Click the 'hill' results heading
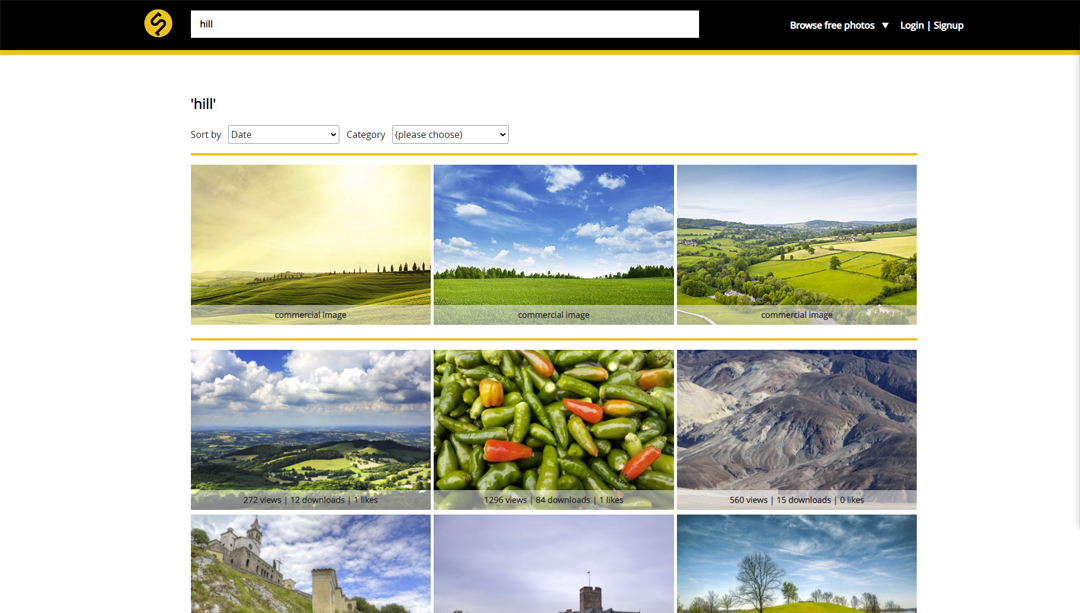Screen dimensions: 1080x613 (203, 104)
